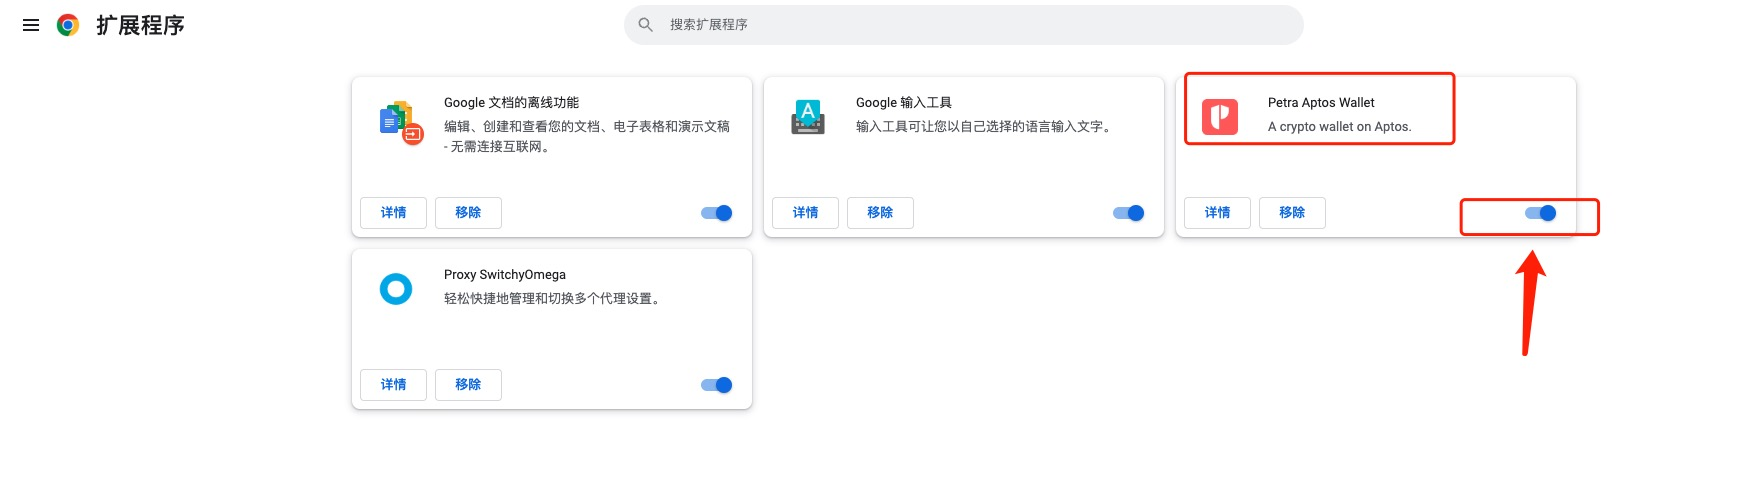This screenshot has height=495, width=1738.
Task: Open the hamburger main menu
Action: click(31, 25)
